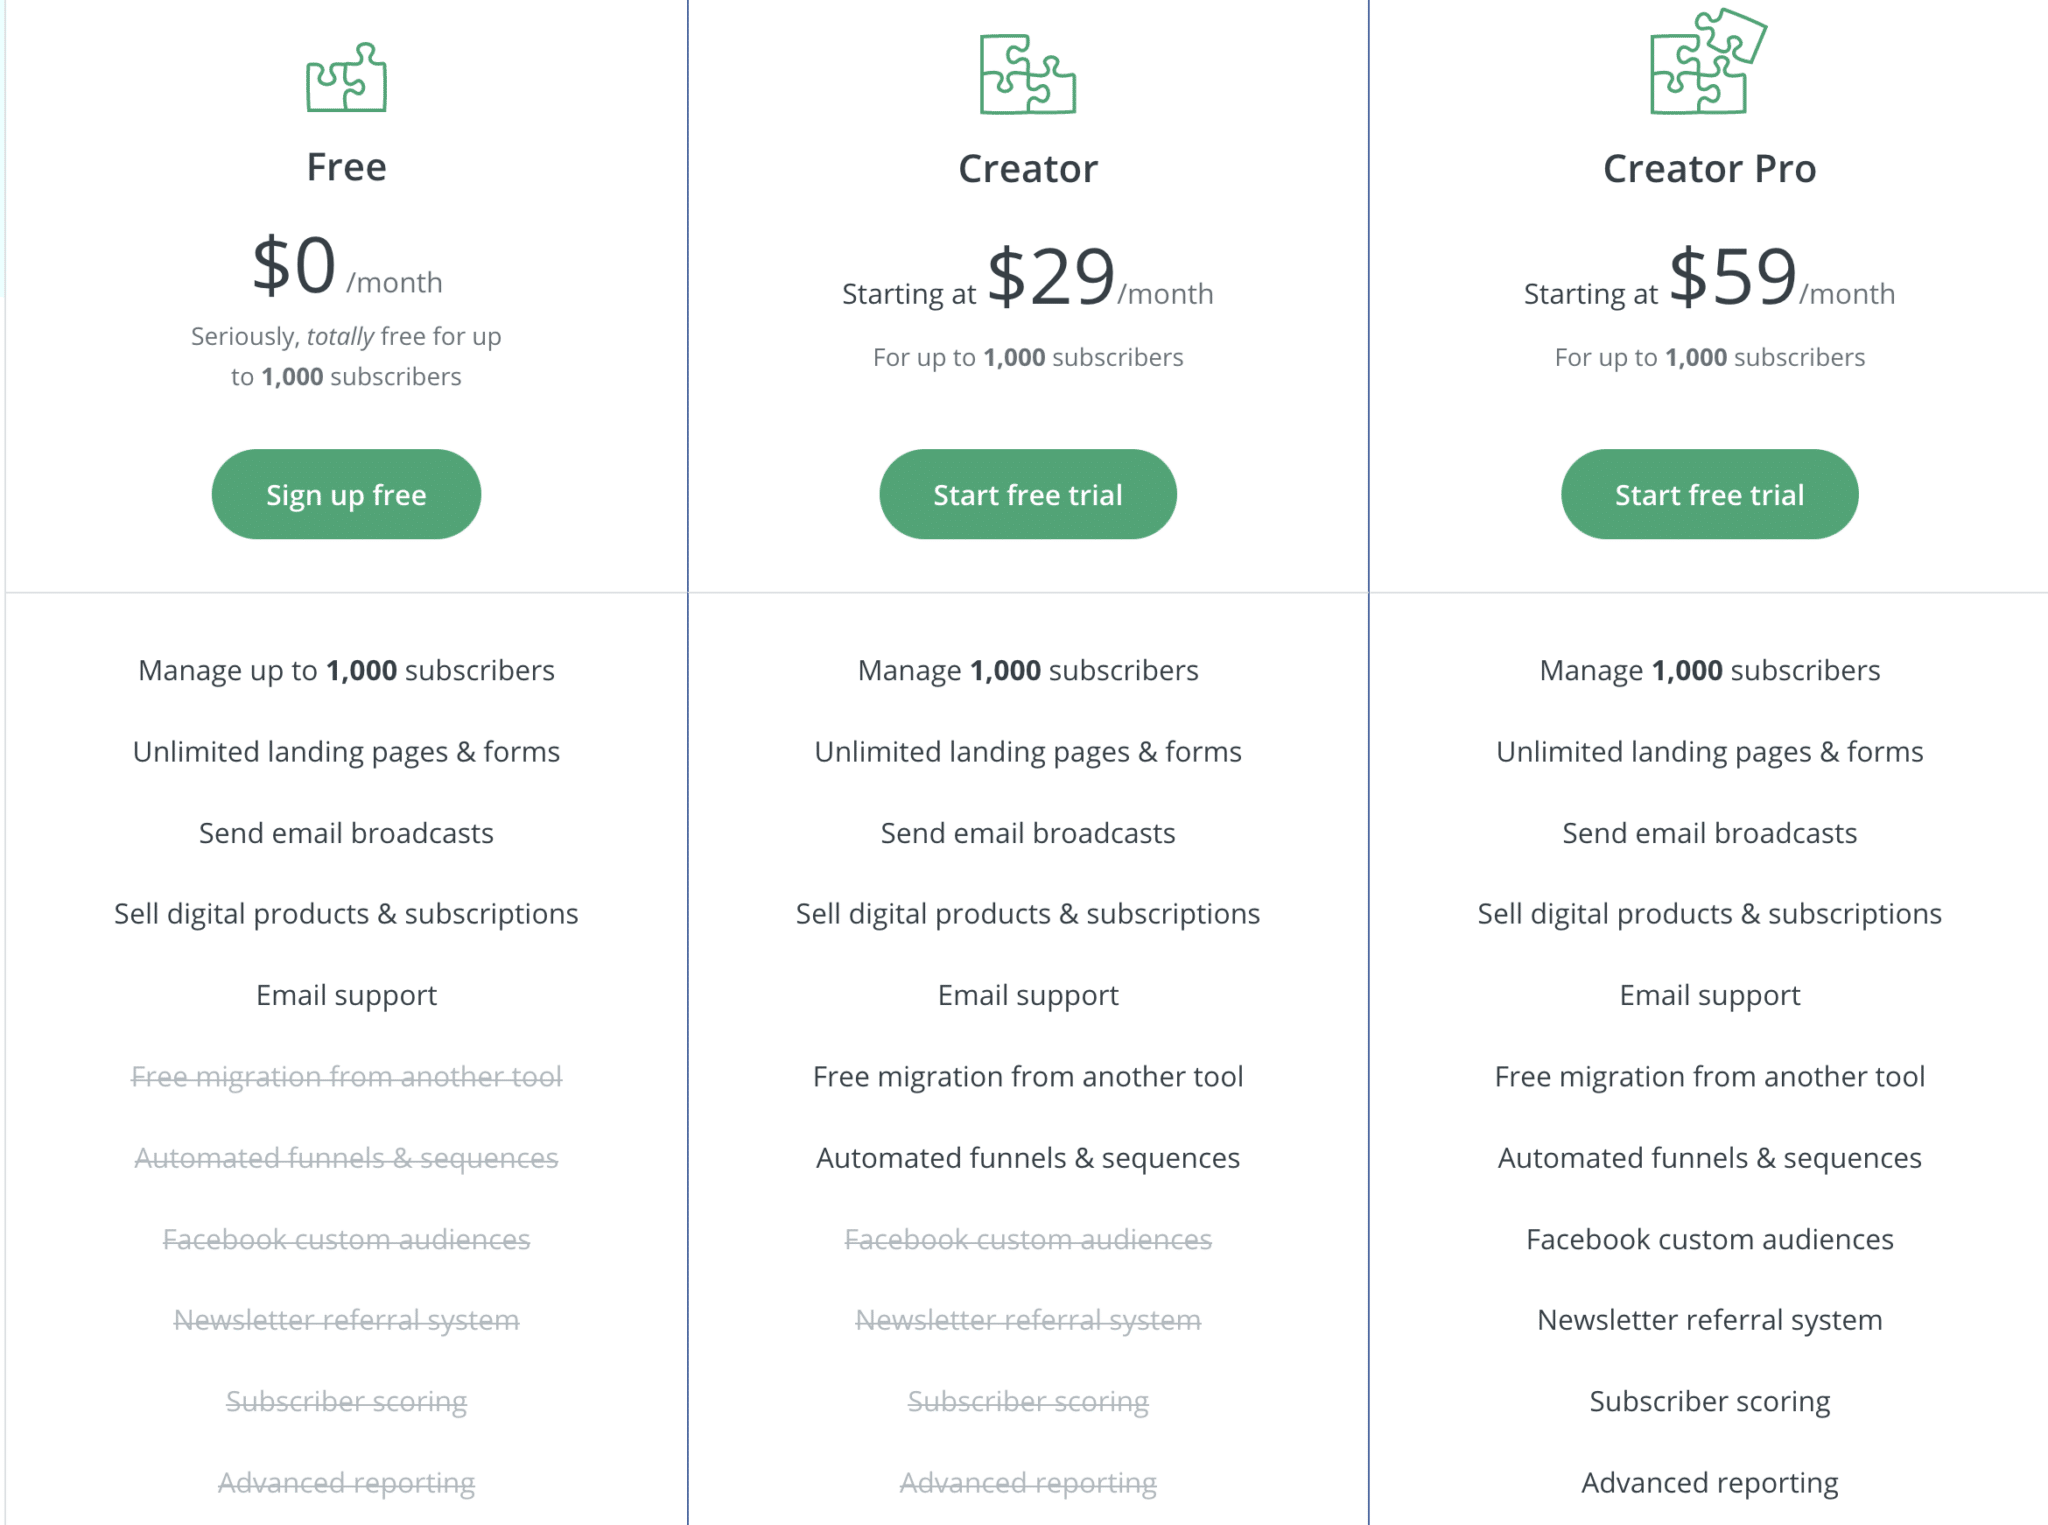Select the Creator Pro plan heading
Screen dimensions: 2048x1525
[x=1709, y=169]
